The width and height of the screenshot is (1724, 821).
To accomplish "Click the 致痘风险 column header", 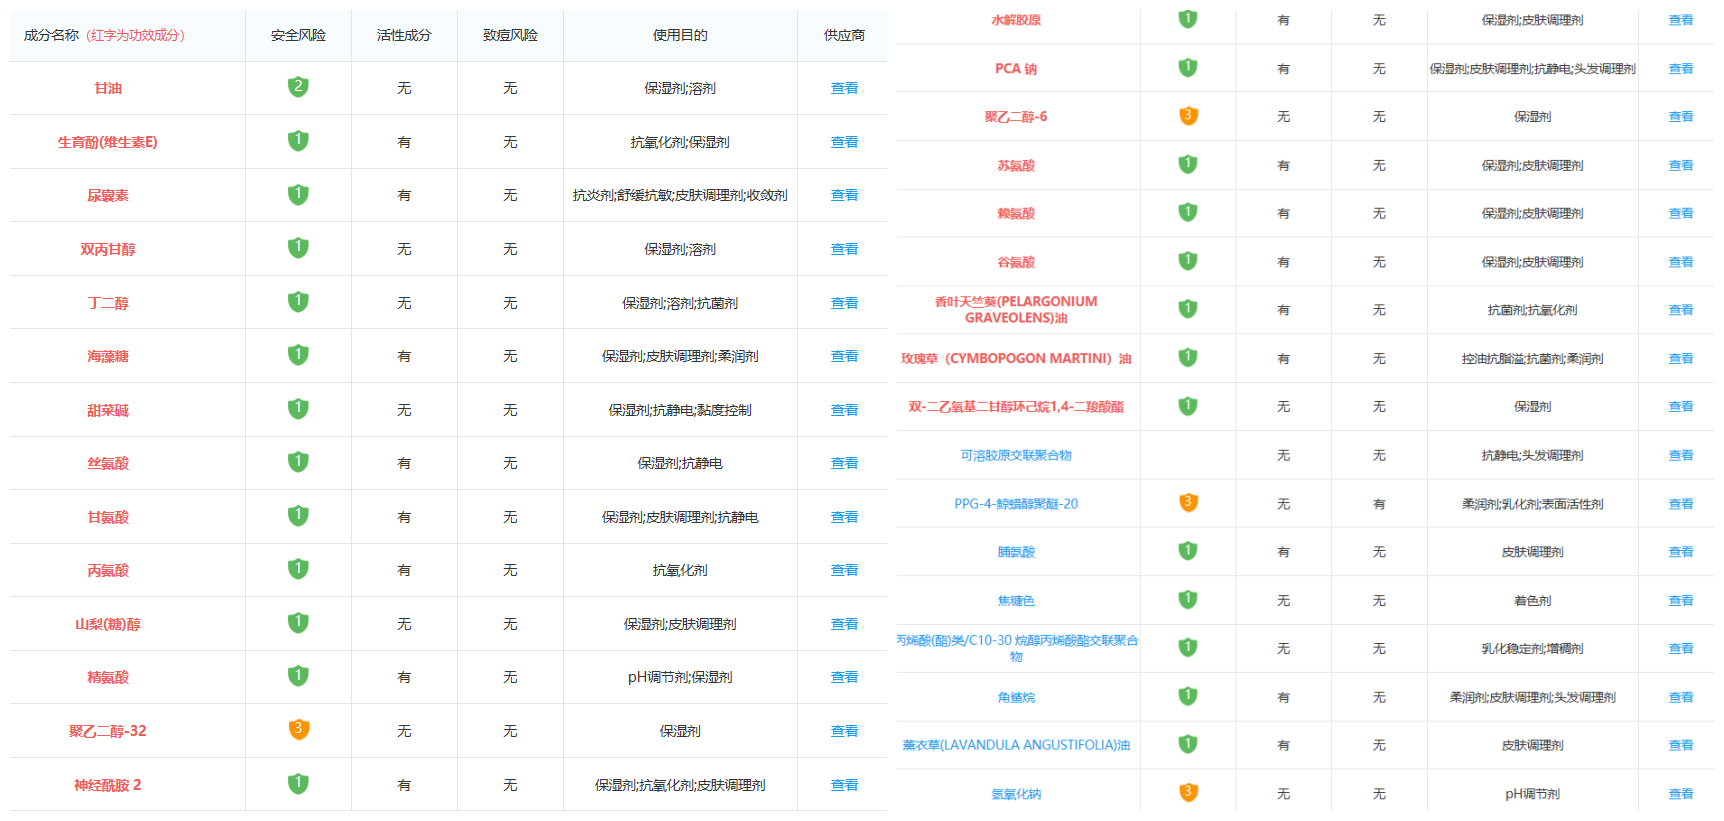I will click(510, 35).
